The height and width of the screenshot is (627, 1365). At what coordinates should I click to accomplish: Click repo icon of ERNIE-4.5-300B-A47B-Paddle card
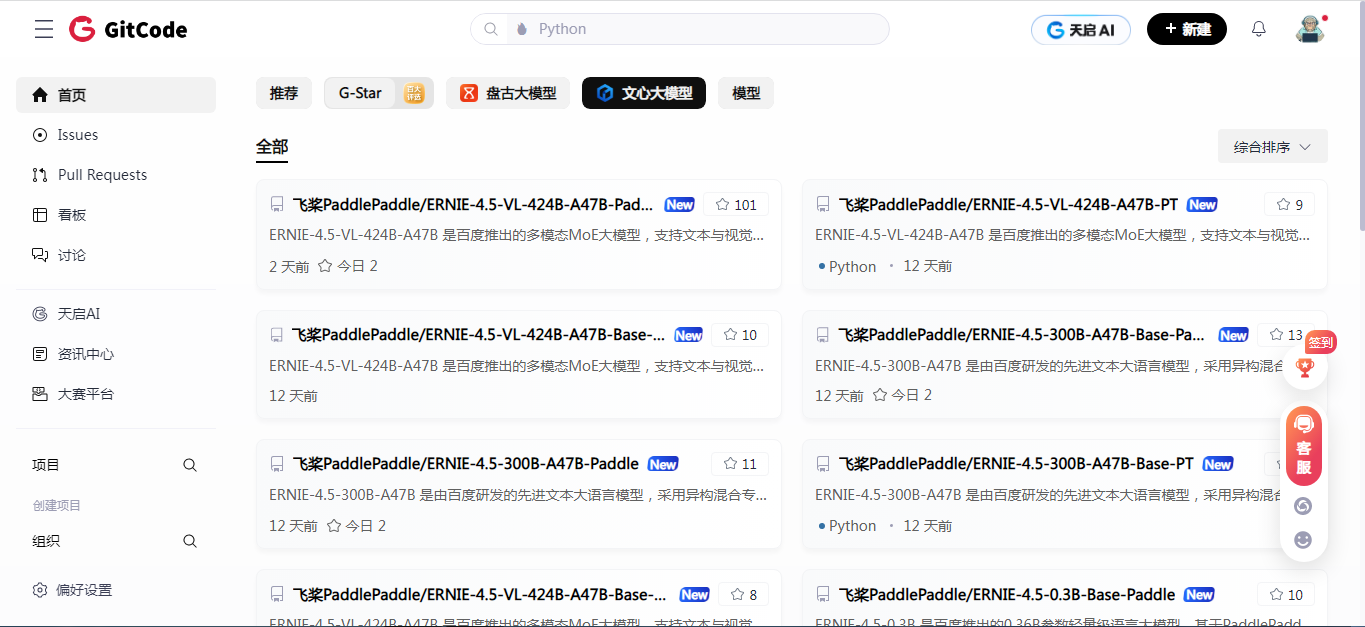(277, 464)
